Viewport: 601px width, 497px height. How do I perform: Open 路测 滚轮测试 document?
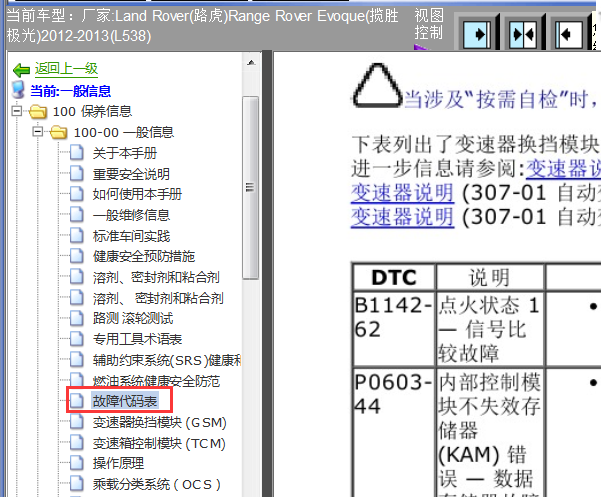[x=133, y=318]
